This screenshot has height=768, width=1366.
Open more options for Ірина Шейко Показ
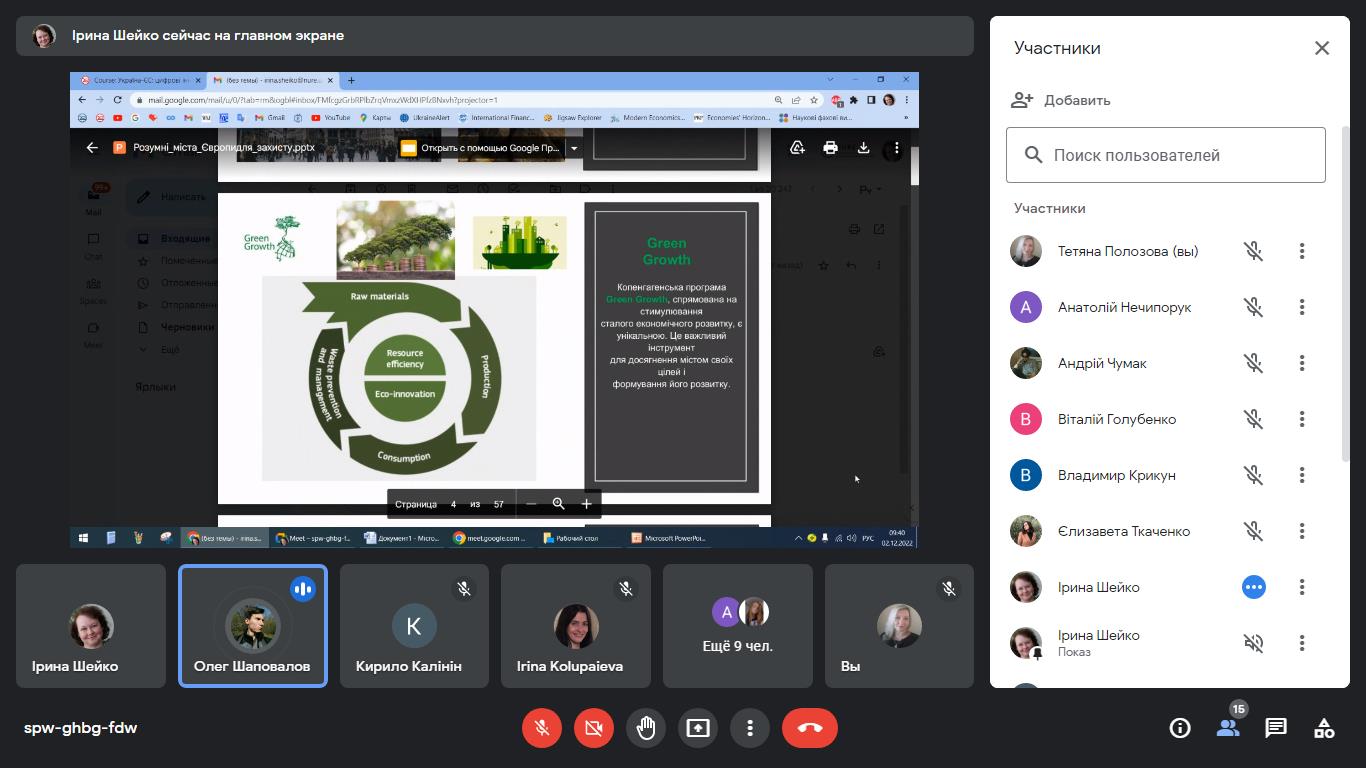coord(1302,643)
